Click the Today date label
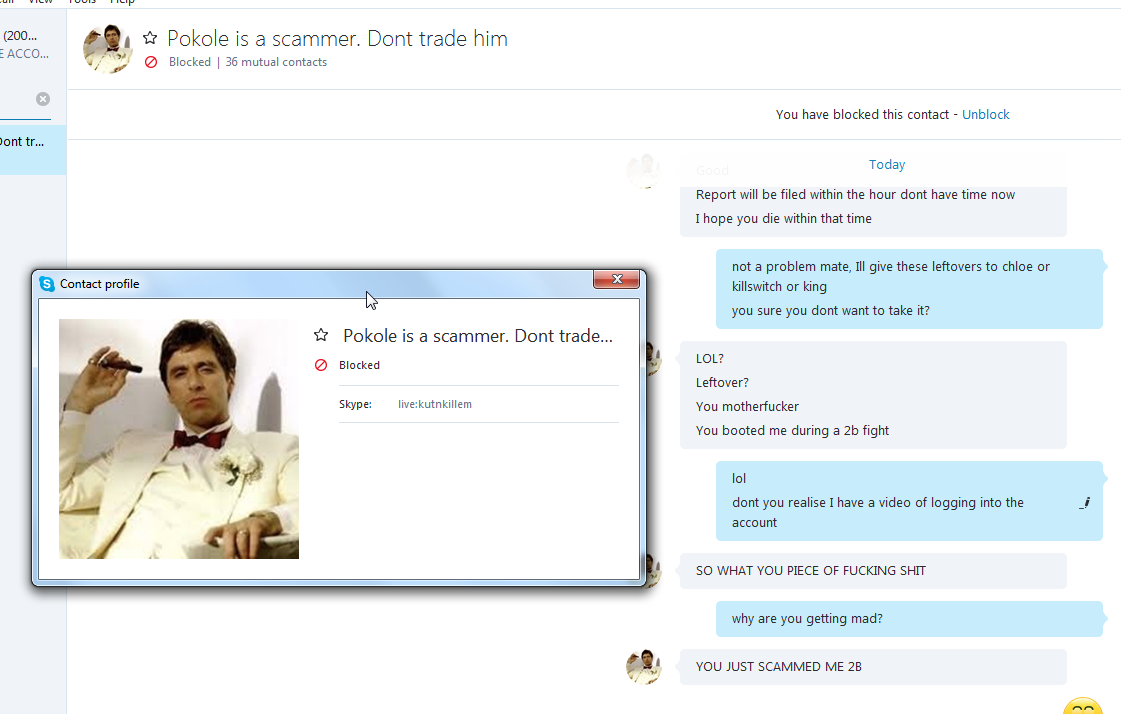Image resolution: width=1121 pixels, height=714 pixels. tap(887, 164)
